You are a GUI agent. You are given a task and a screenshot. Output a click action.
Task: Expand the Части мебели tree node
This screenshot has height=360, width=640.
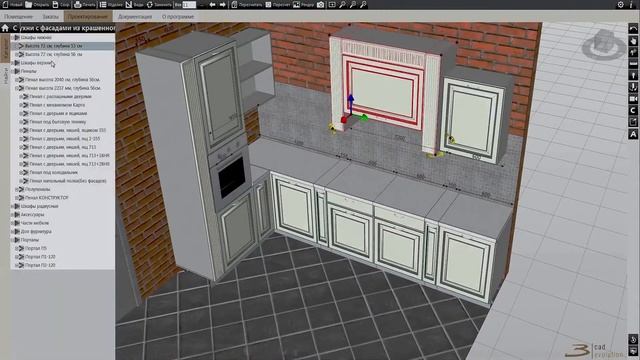[12, 223]
